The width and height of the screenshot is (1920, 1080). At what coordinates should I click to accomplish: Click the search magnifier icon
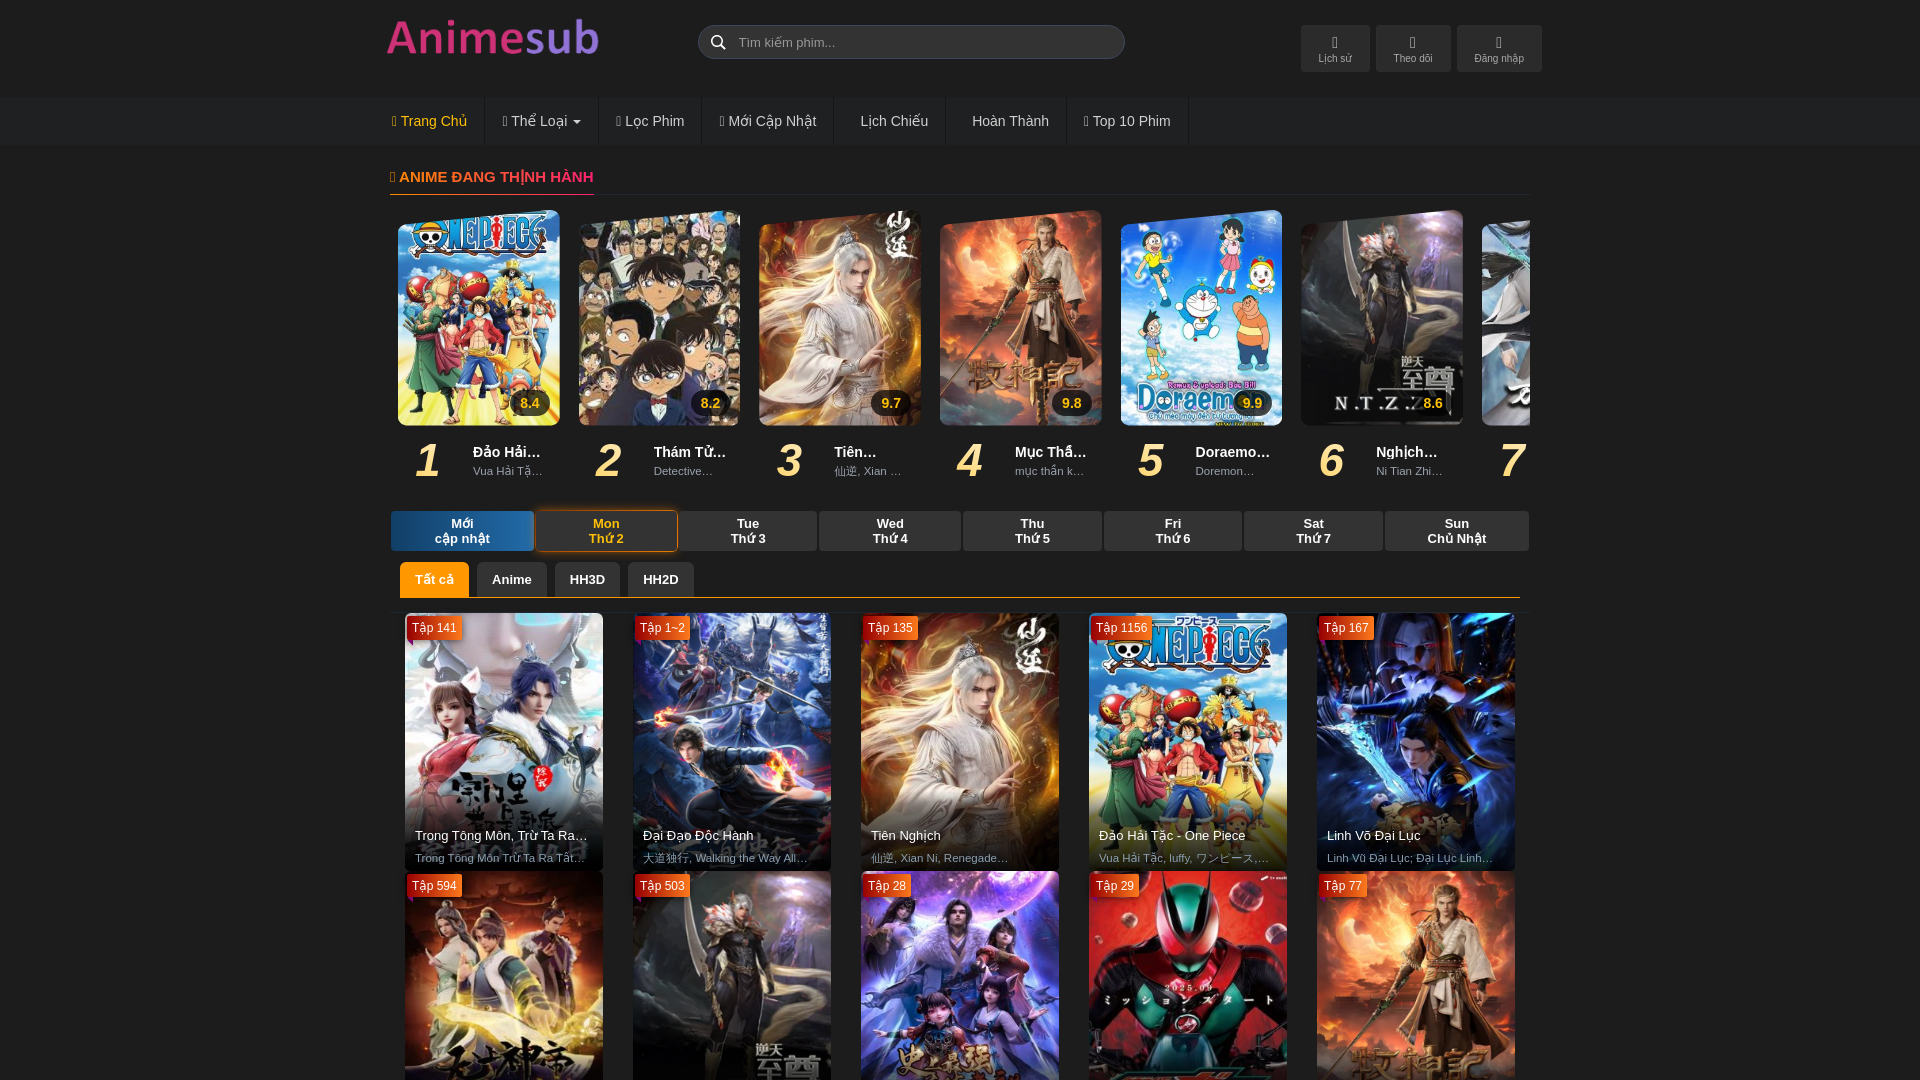click(x=717, y=42)
